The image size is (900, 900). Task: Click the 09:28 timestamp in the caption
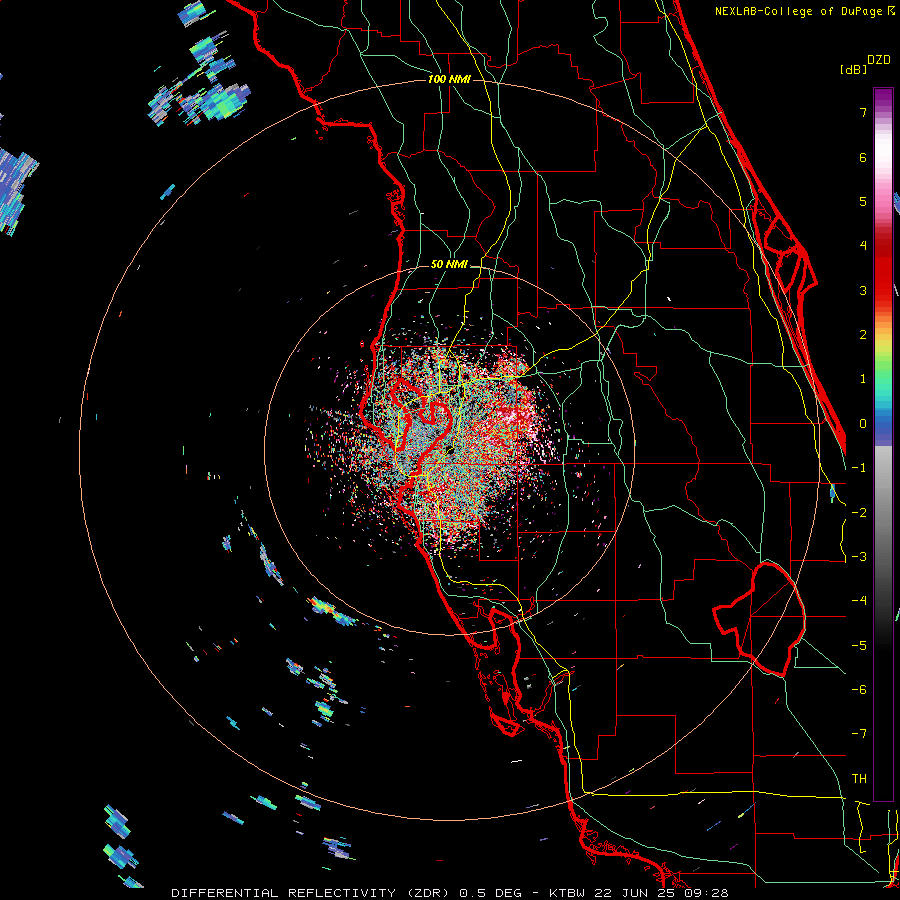(706, 893)
